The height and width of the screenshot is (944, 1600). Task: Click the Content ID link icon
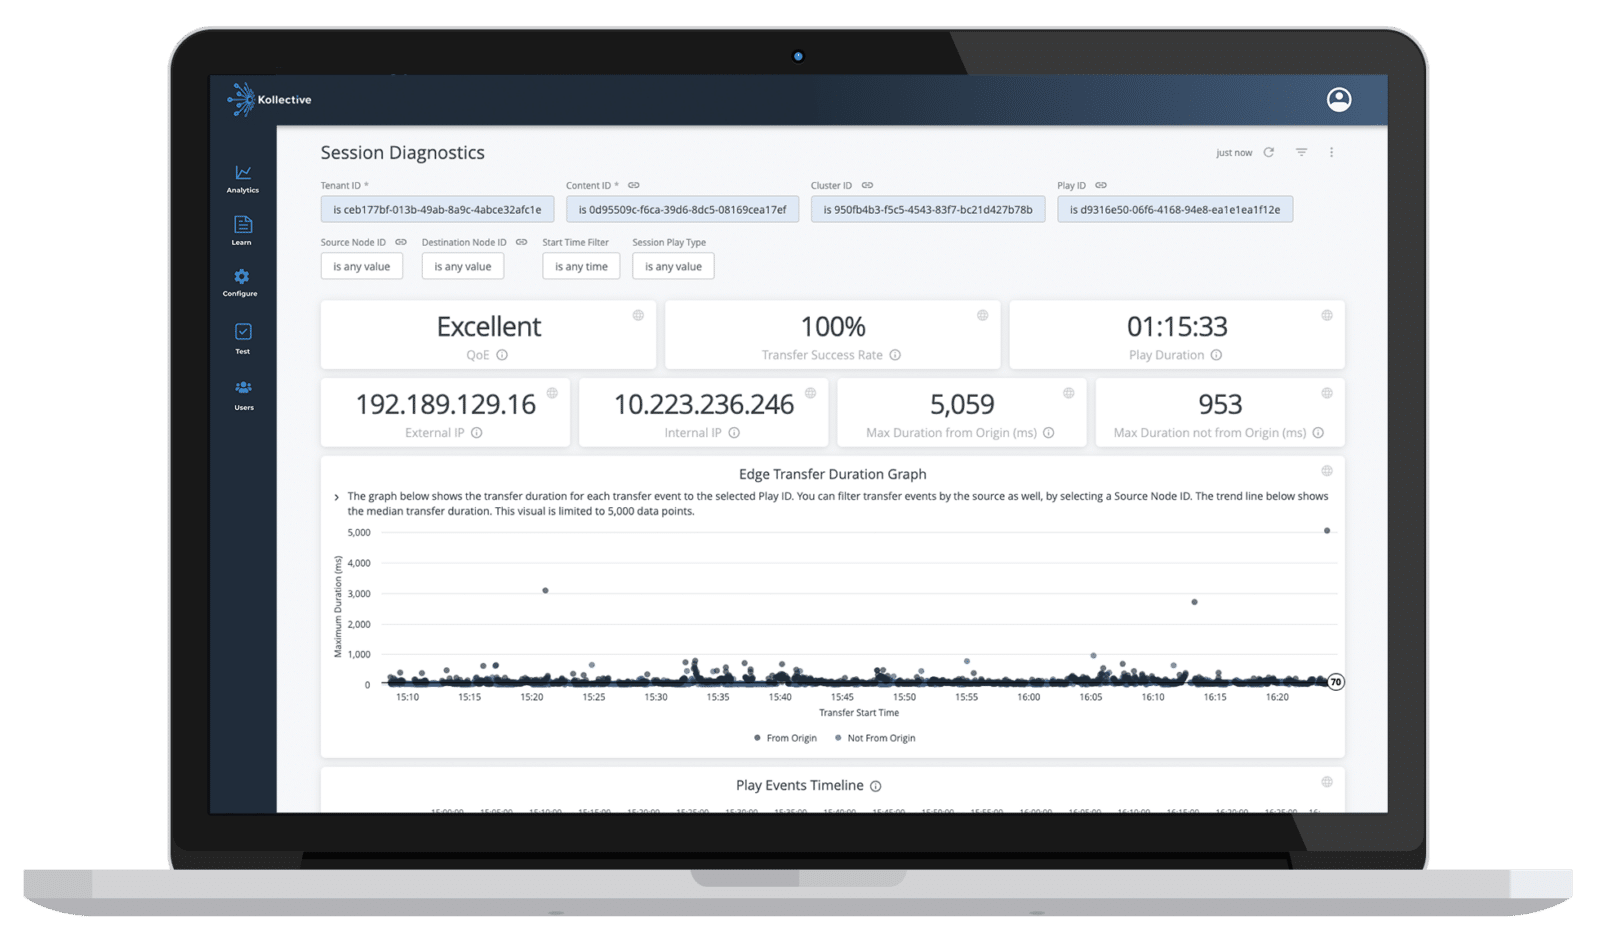(x=633, y=185)
